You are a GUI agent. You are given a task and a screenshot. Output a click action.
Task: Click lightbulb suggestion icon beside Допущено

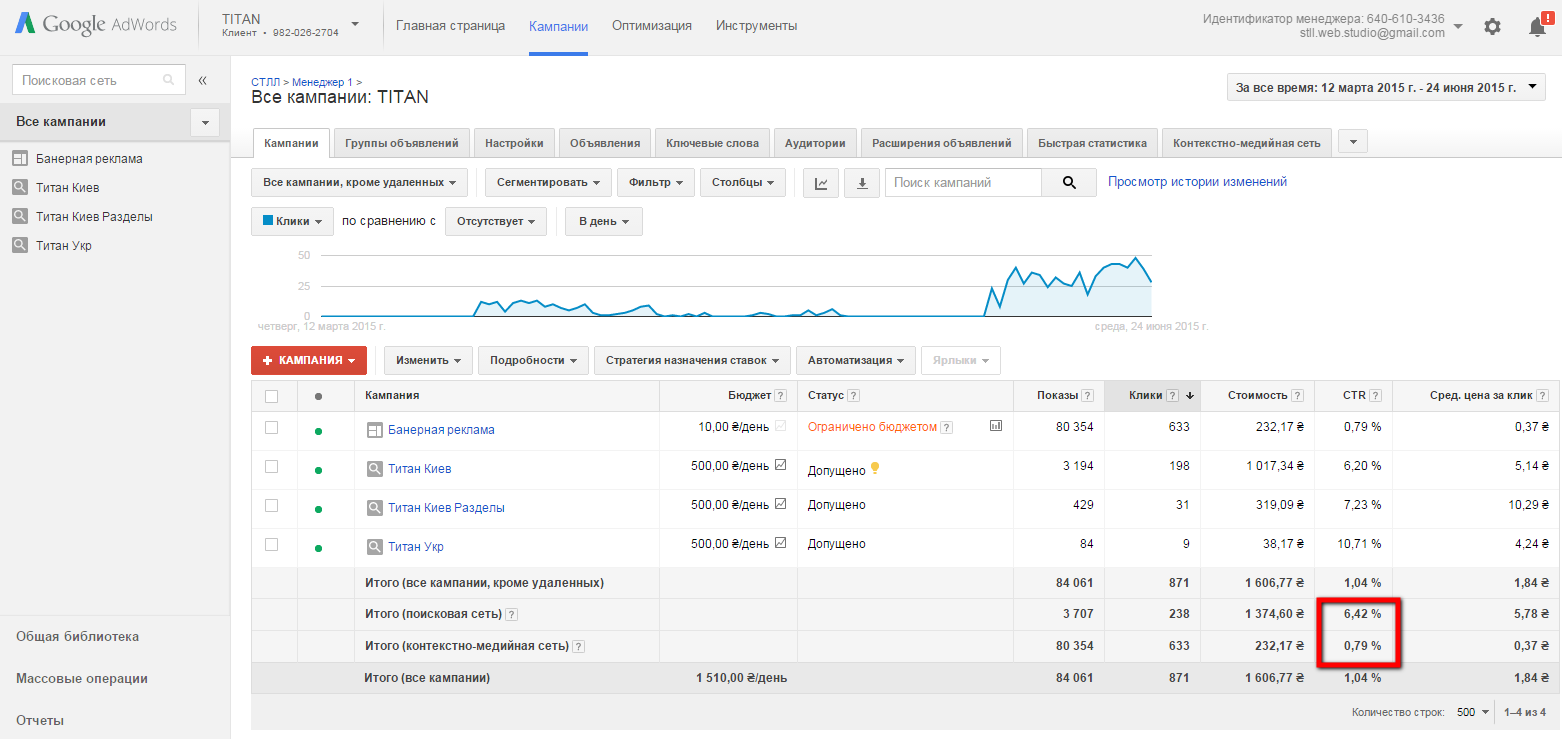[x=875, y=467]
